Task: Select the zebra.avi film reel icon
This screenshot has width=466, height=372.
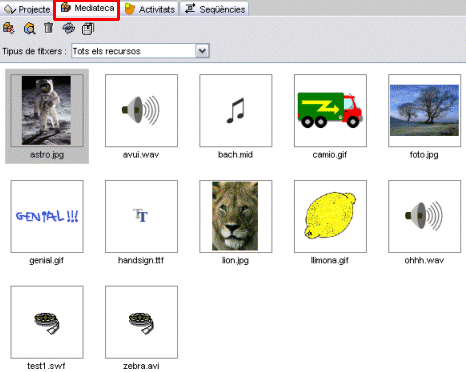Action: [141, 323]
